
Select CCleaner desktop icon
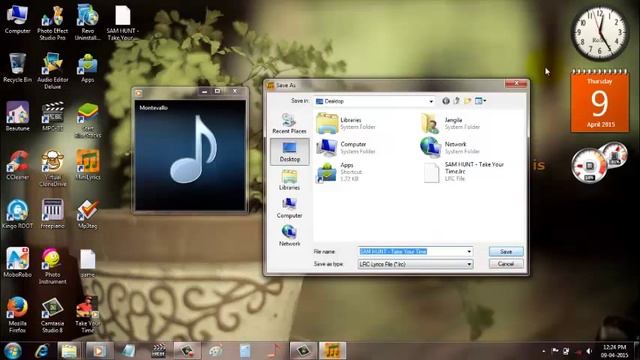(17, 165)
